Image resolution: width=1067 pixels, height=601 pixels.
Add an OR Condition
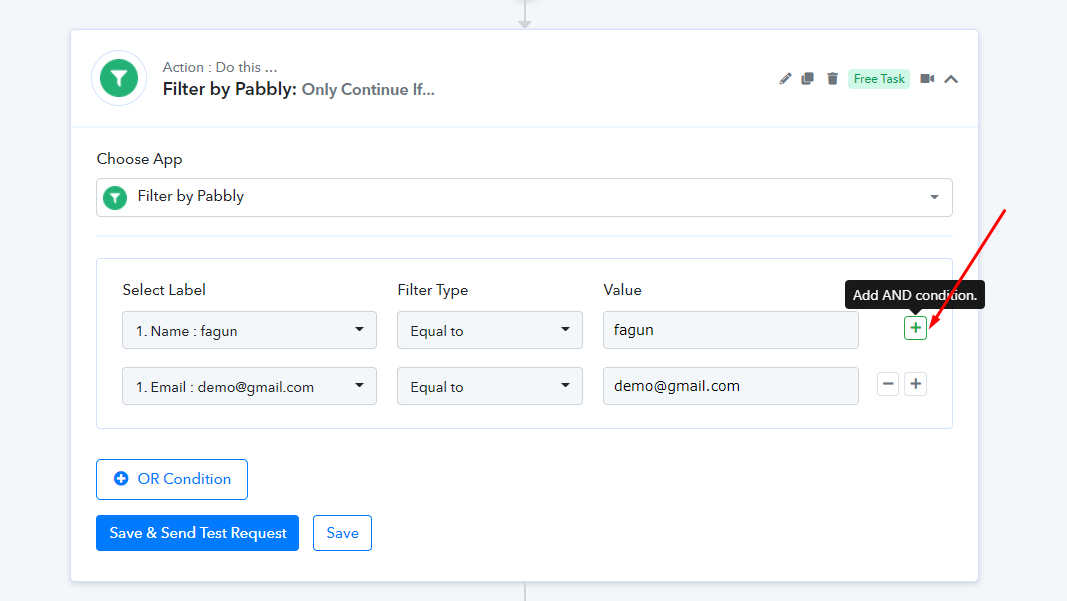pos(172,479)
